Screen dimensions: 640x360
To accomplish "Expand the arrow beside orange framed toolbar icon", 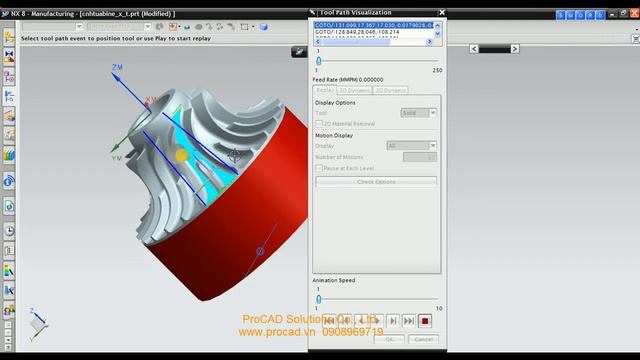I will click(x=180, y=27).
